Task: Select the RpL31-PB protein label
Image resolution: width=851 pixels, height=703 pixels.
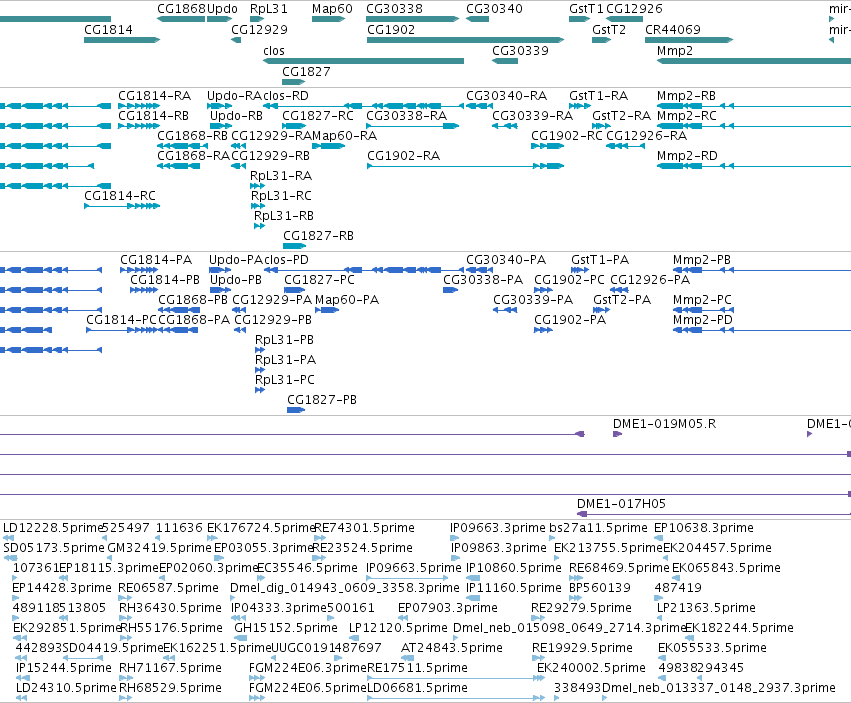Action: point(284,340)
